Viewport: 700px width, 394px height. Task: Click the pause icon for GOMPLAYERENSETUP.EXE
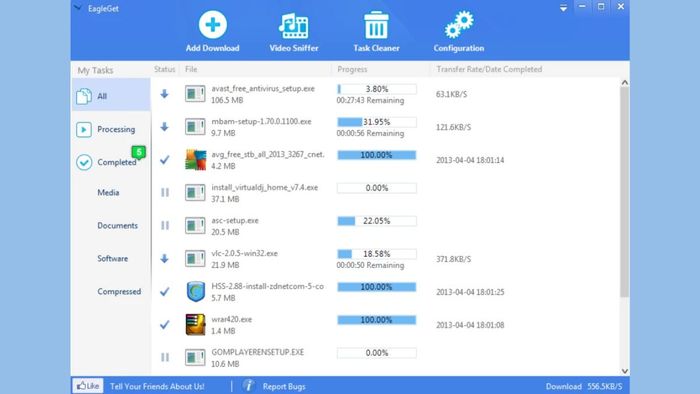click(x=165, y=357)
